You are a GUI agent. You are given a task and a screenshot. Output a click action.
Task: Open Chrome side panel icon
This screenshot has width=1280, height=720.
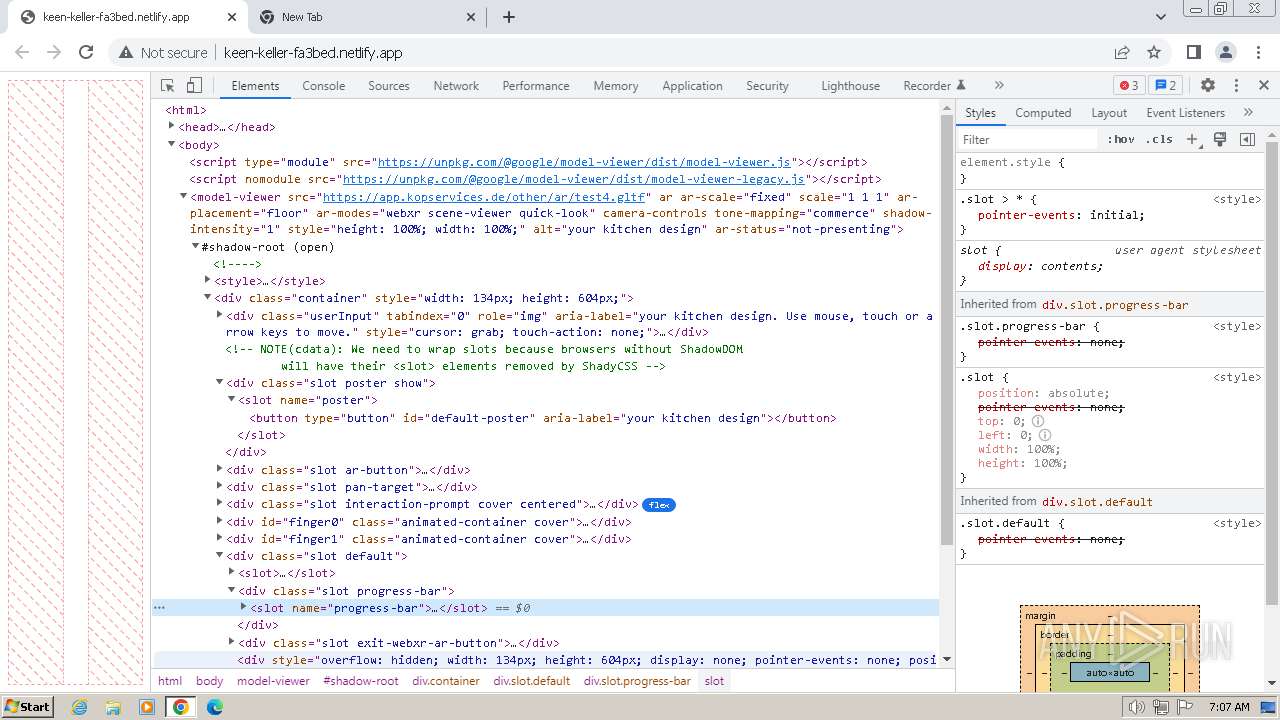click(x=1194, y=52)
